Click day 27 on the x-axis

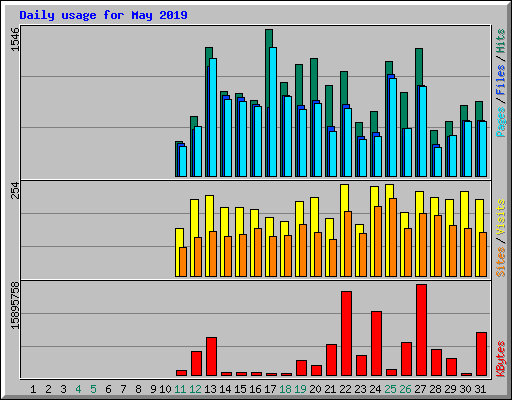420,389
